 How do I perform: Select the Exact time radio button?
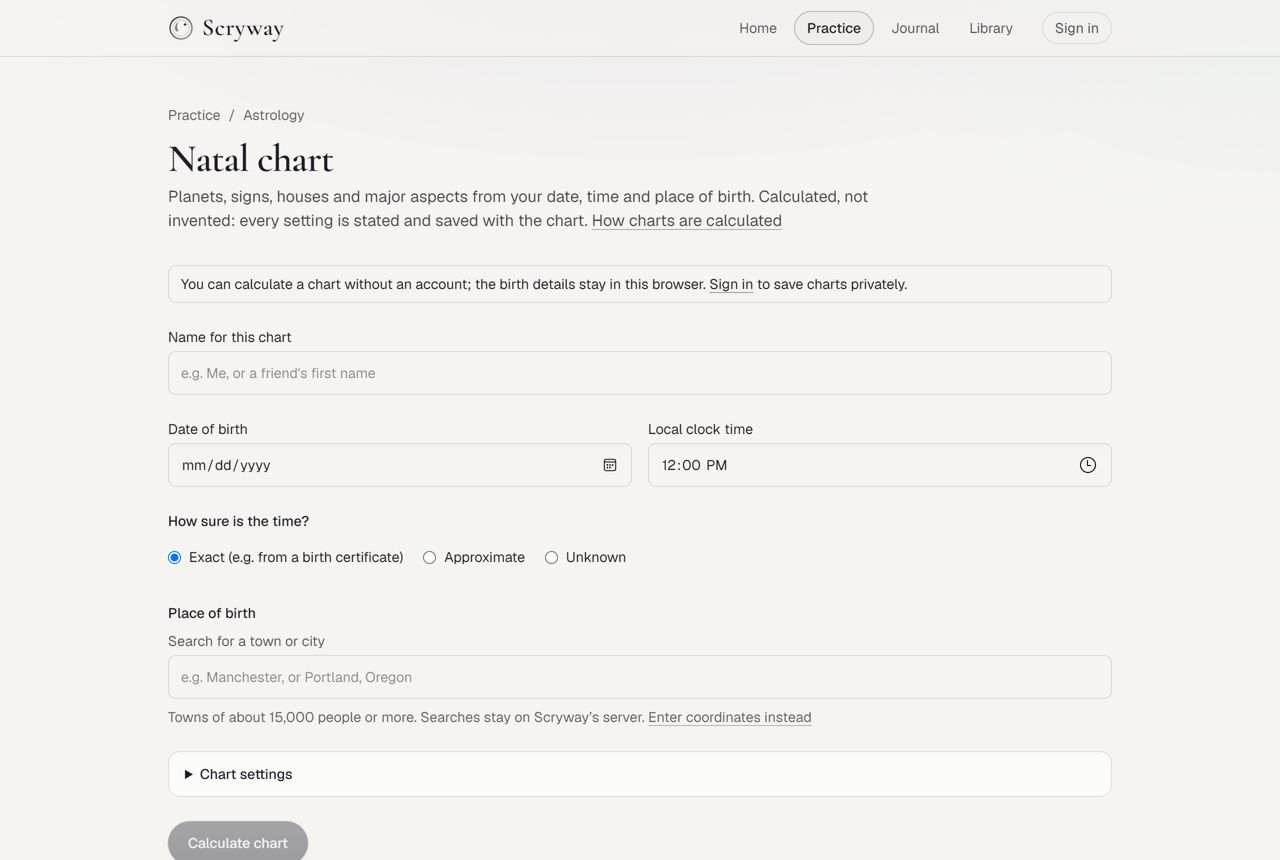click(175, 557)
